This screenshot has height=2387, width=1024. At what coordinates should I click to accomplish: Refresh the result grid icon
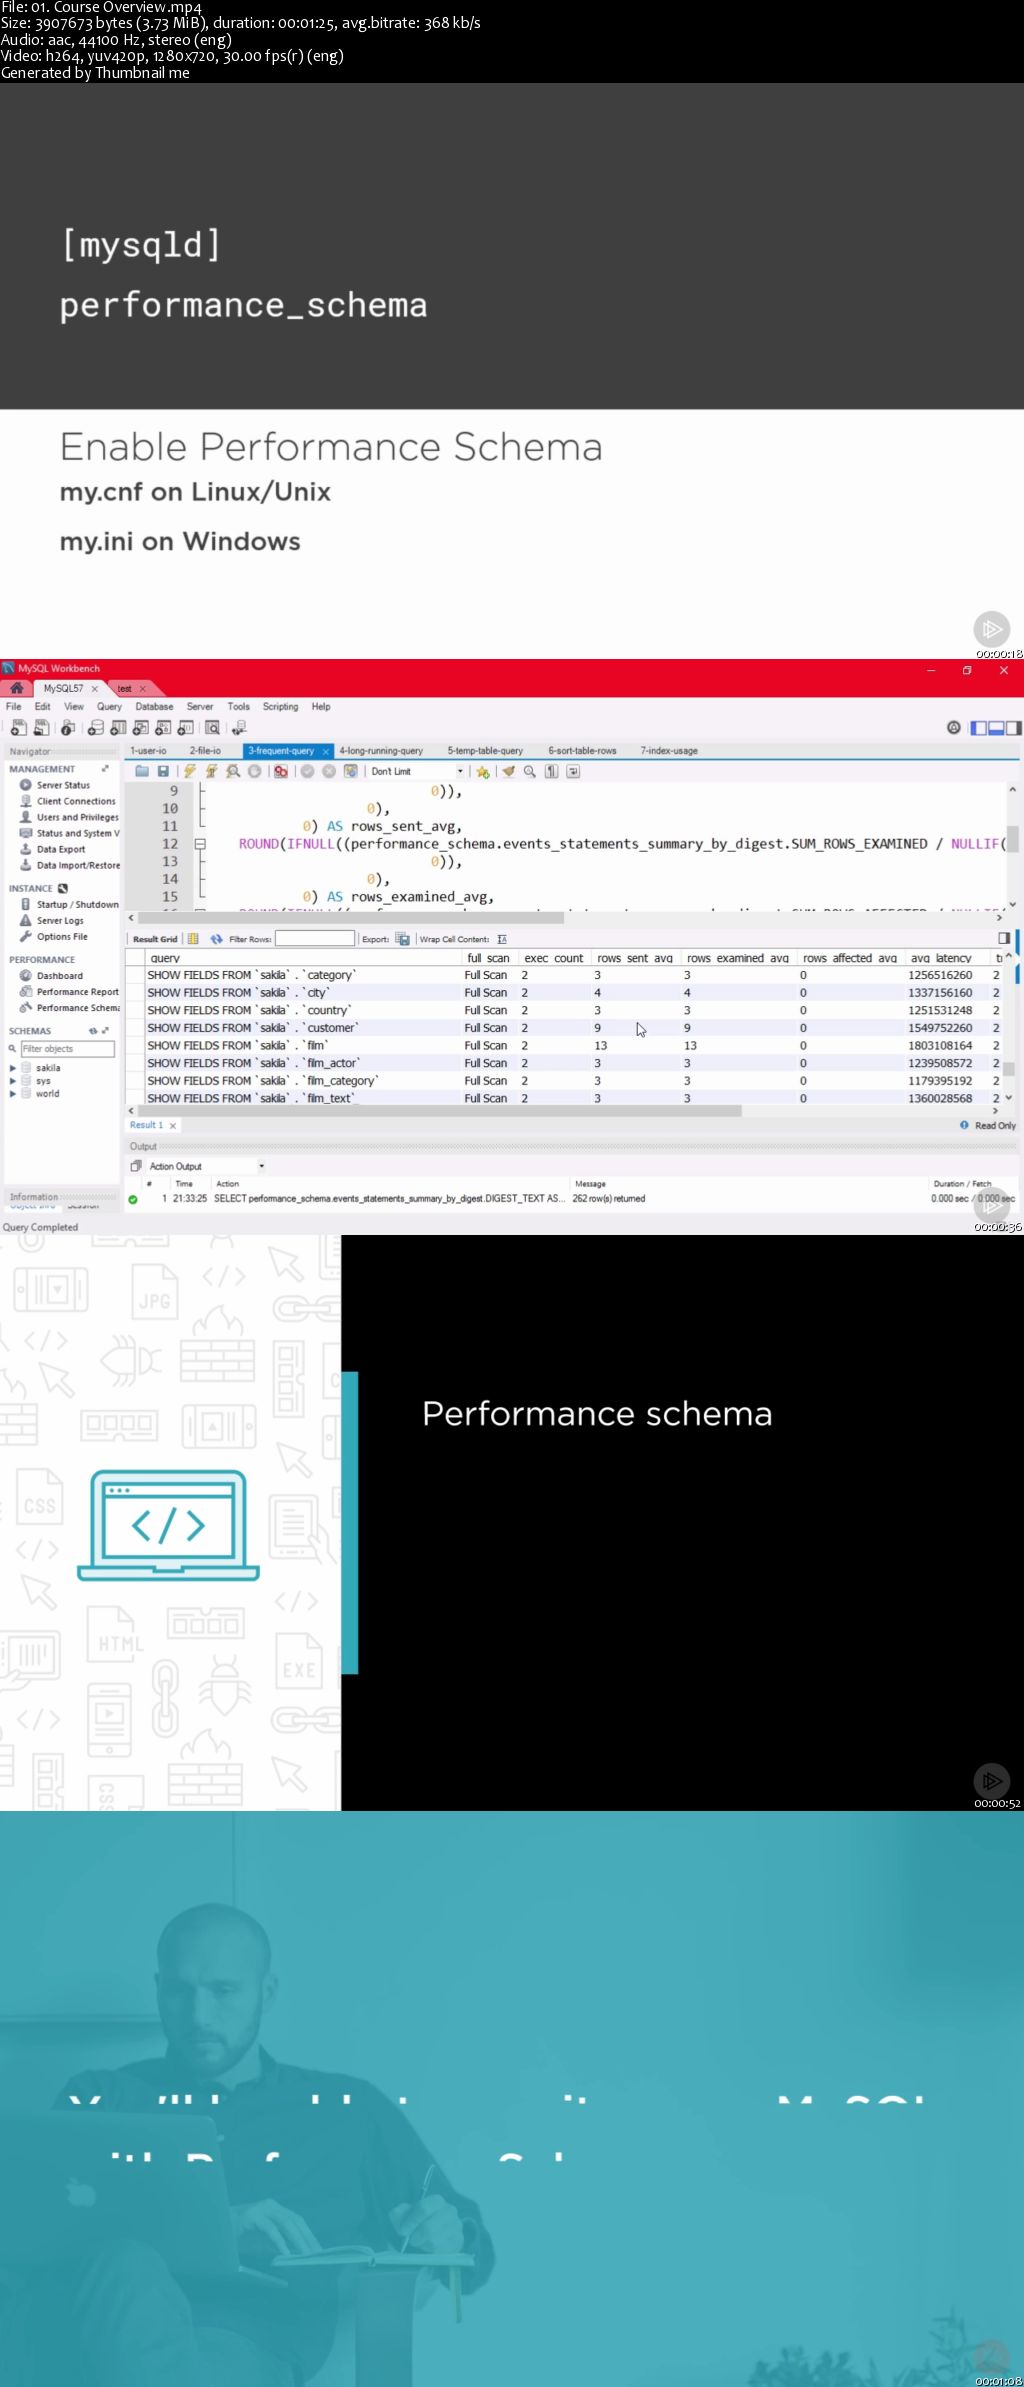(x=216, y=939)
